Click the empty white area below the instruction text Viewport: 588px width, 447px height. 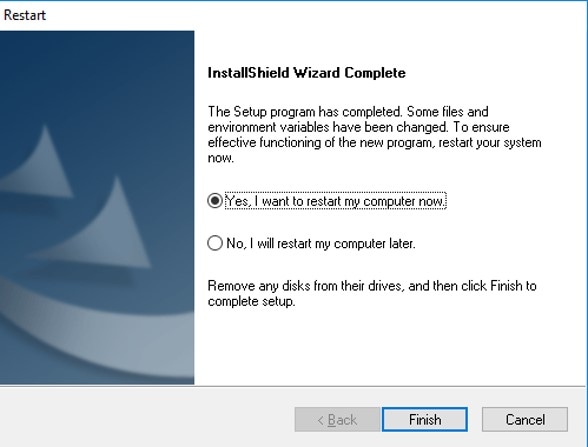click(390, 345)
